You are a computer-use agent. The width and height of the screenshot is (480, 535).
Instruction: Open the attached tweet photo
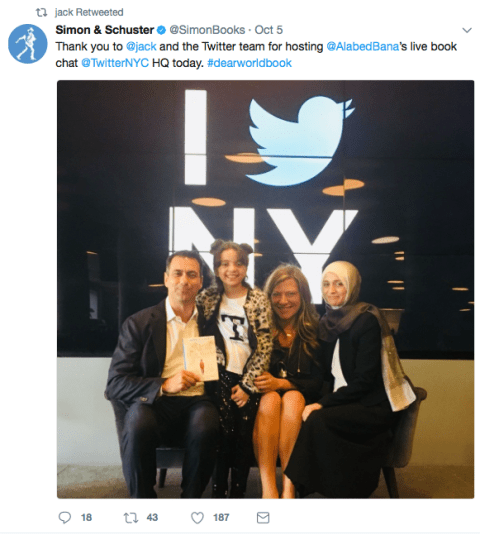(x=265, y=289)
